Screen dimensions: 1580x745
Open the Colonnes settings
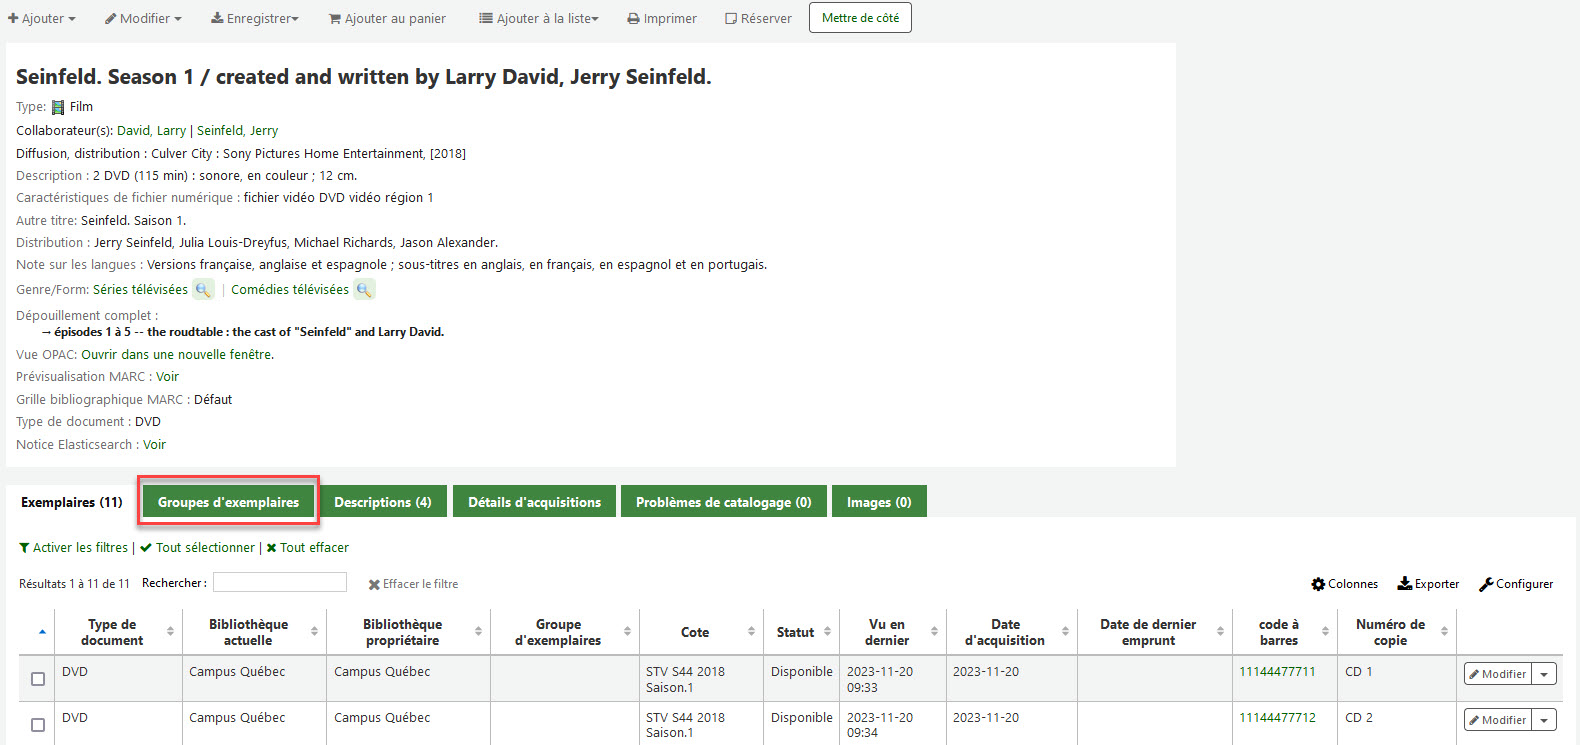pyautogui.click(x=1345, y=584)
